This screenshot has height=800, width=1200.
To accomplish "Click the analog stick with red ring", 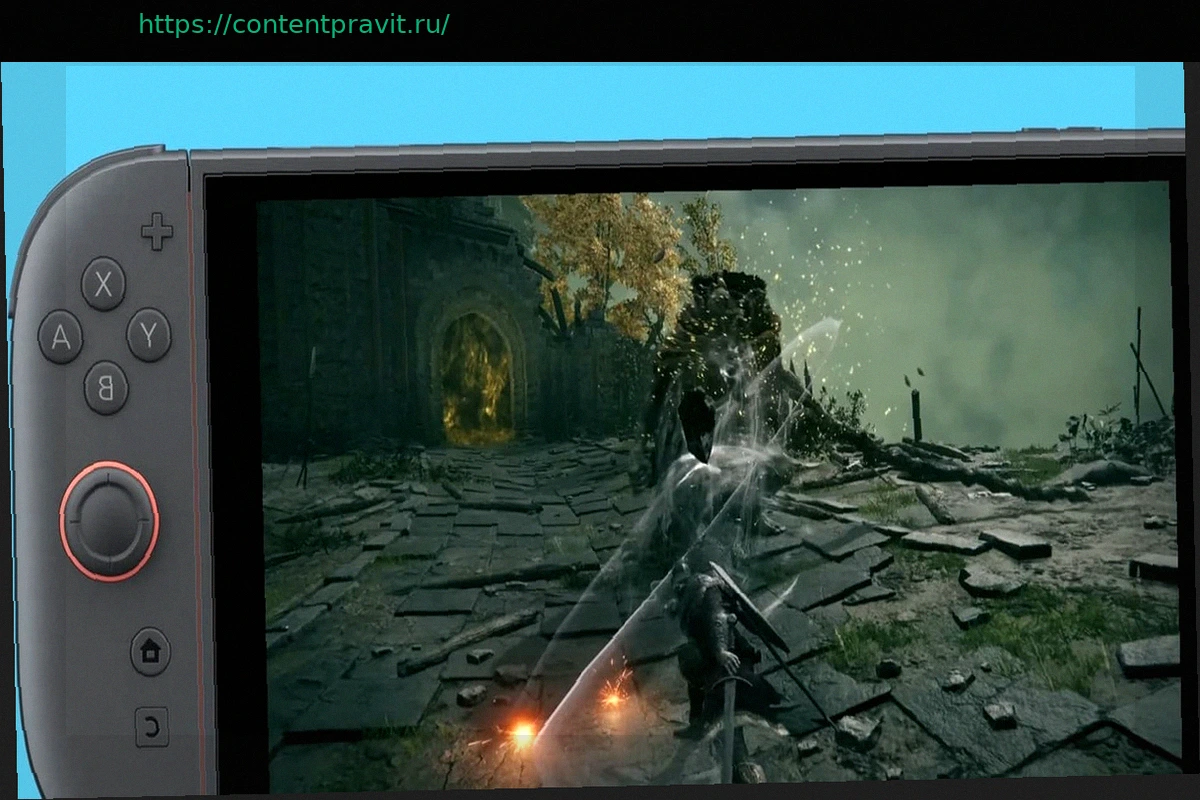I will point(109,519).
